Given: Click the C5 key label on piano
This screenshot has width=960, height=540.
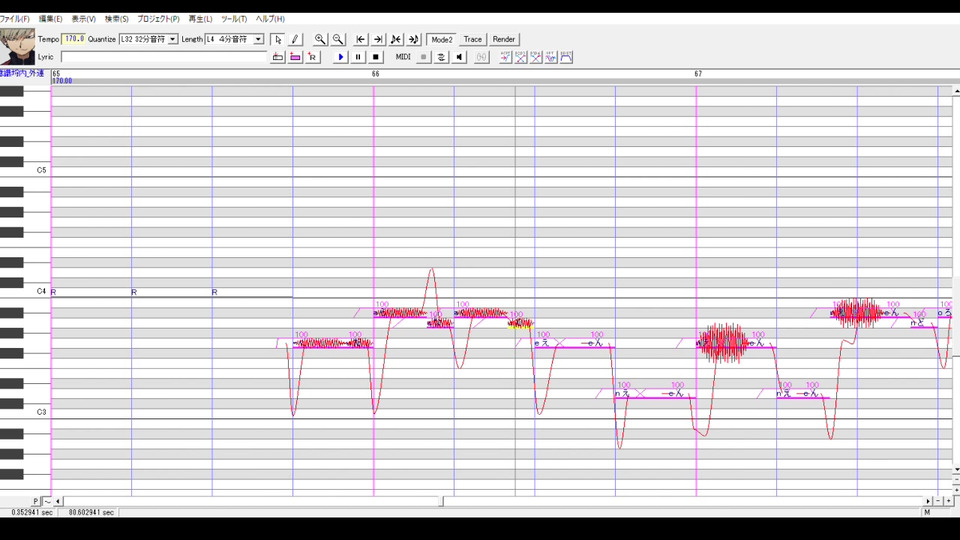Looking at the screenshot, I should pos(41,170).
